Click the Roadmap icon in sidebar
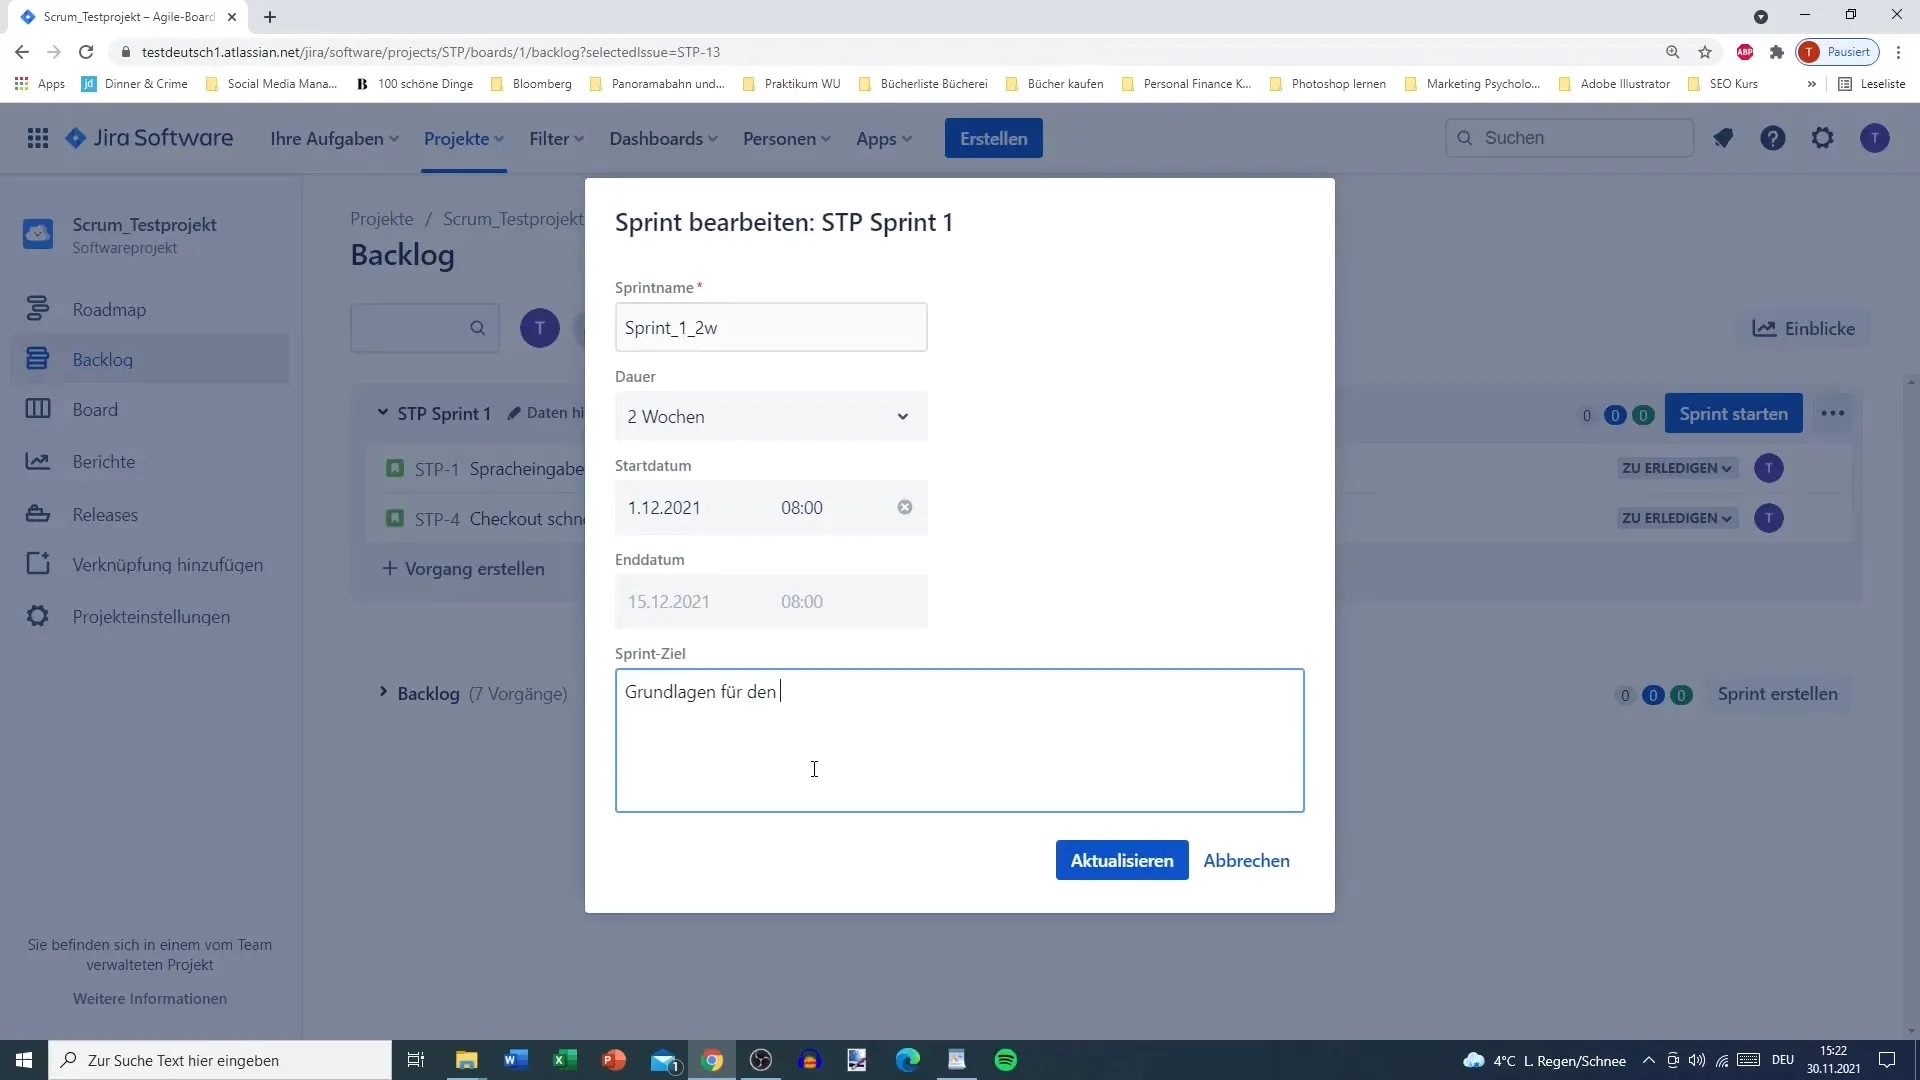Screen dimensions: 1920x1080 pyautogui.click(x=36, y=309)
